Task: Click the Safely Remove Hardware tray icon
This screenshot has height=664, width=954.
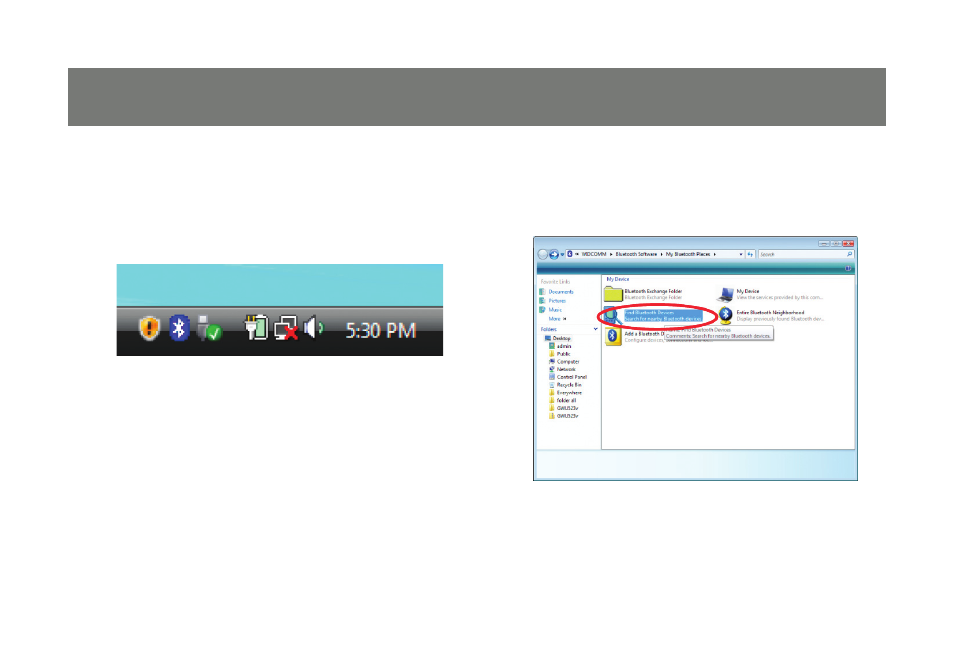Action: [x=209, y=329]
